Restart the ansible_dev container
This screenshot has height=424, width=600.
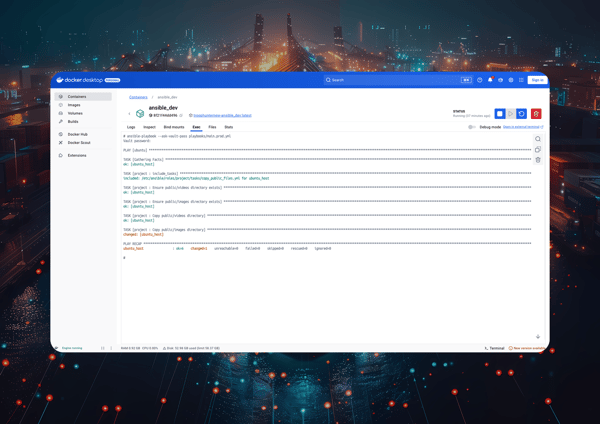(521, 114)
